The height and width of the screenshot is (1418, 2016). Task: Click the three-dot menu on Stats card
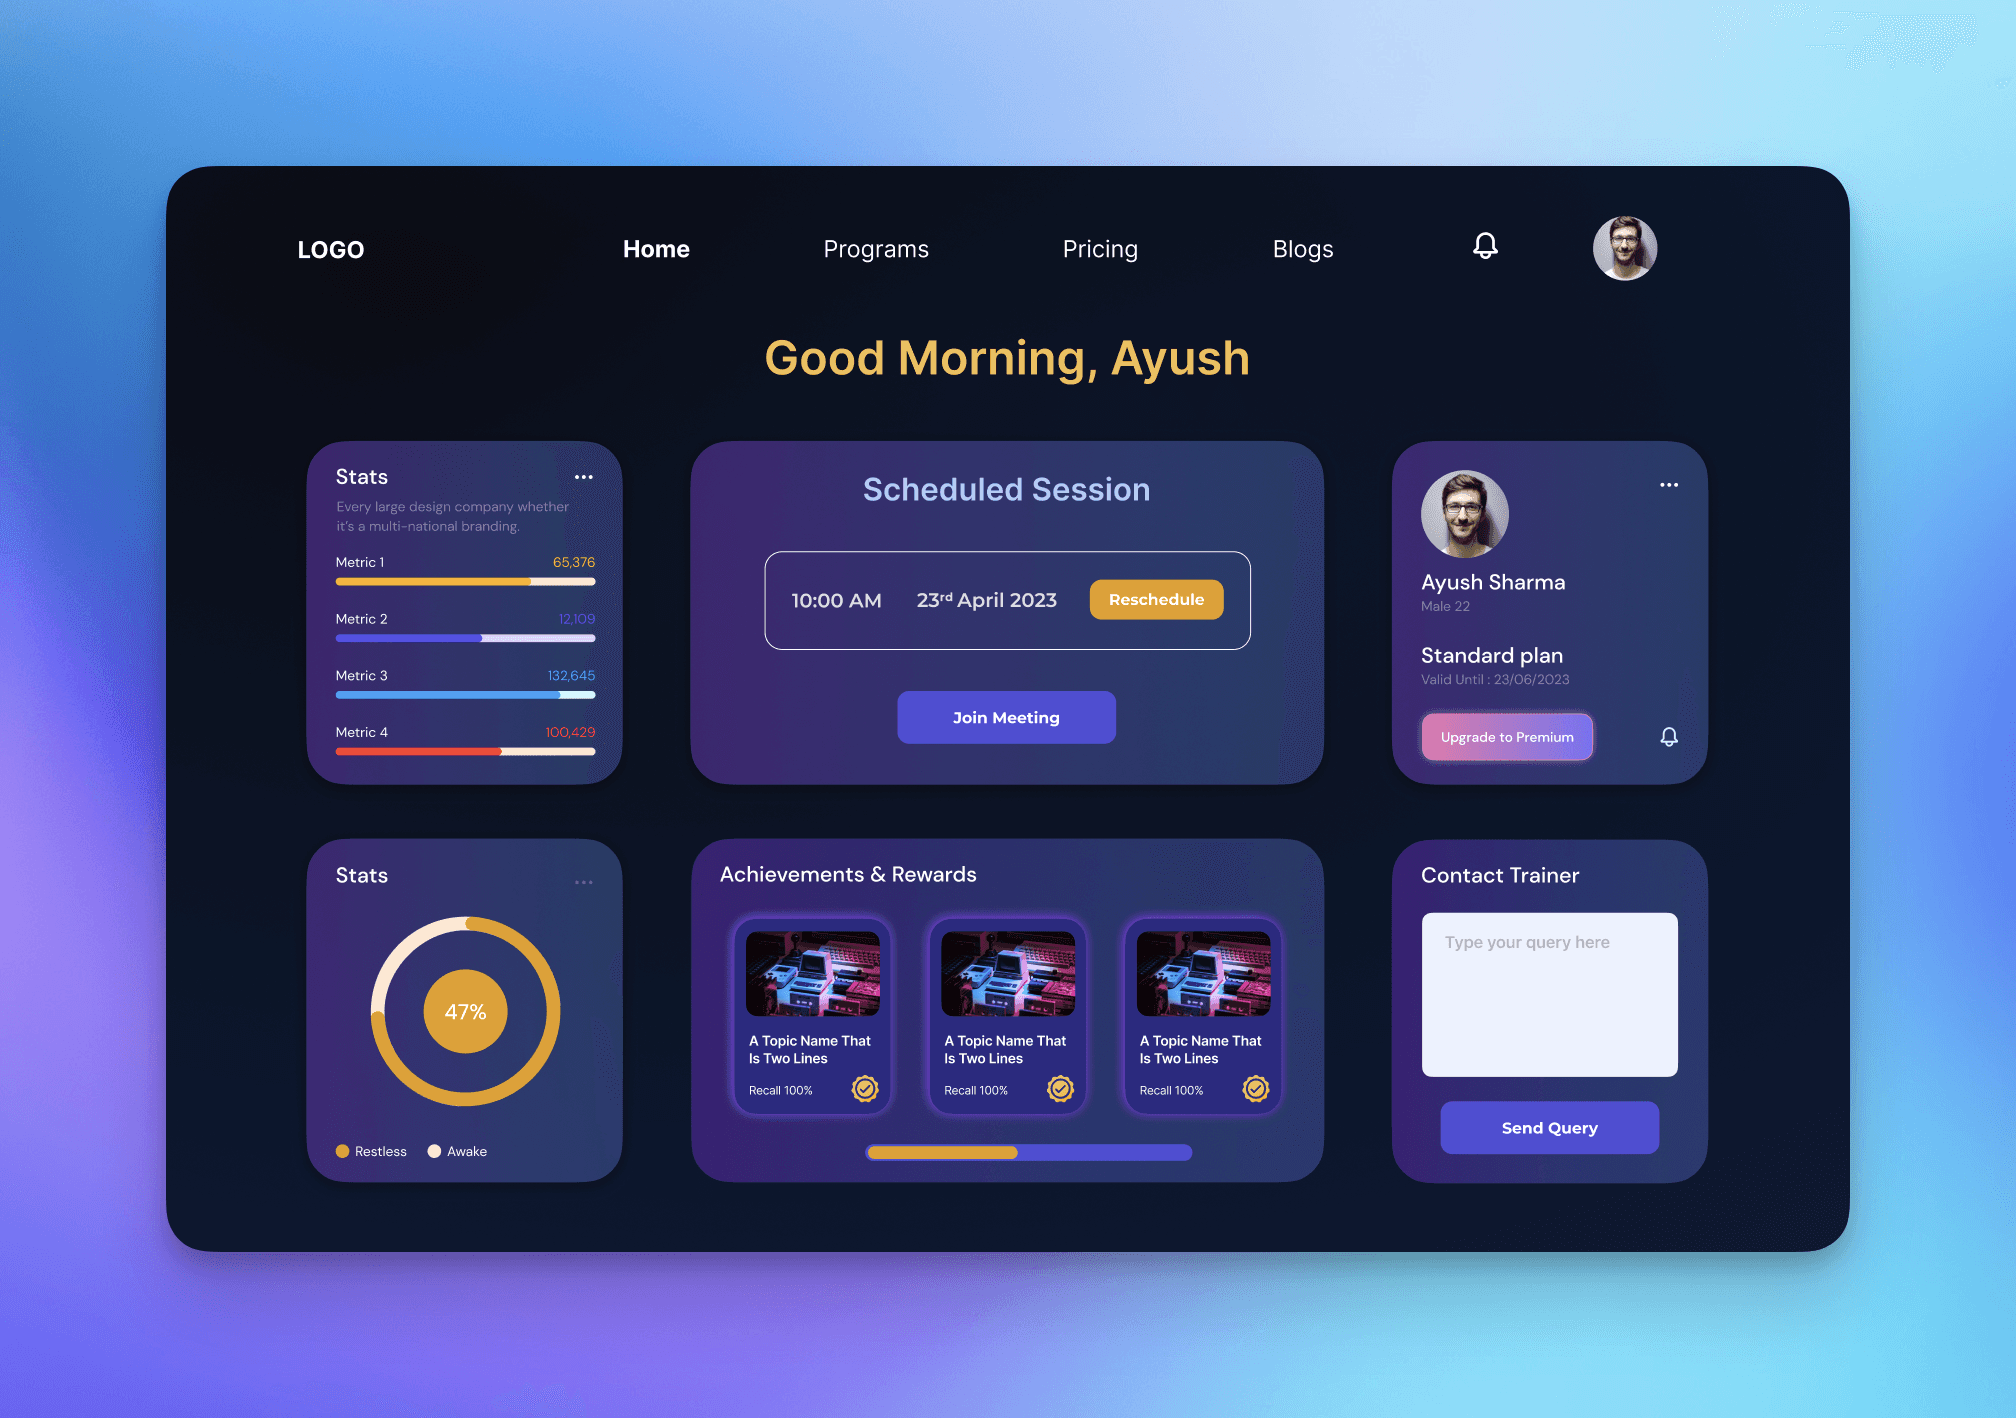point(586,476)
